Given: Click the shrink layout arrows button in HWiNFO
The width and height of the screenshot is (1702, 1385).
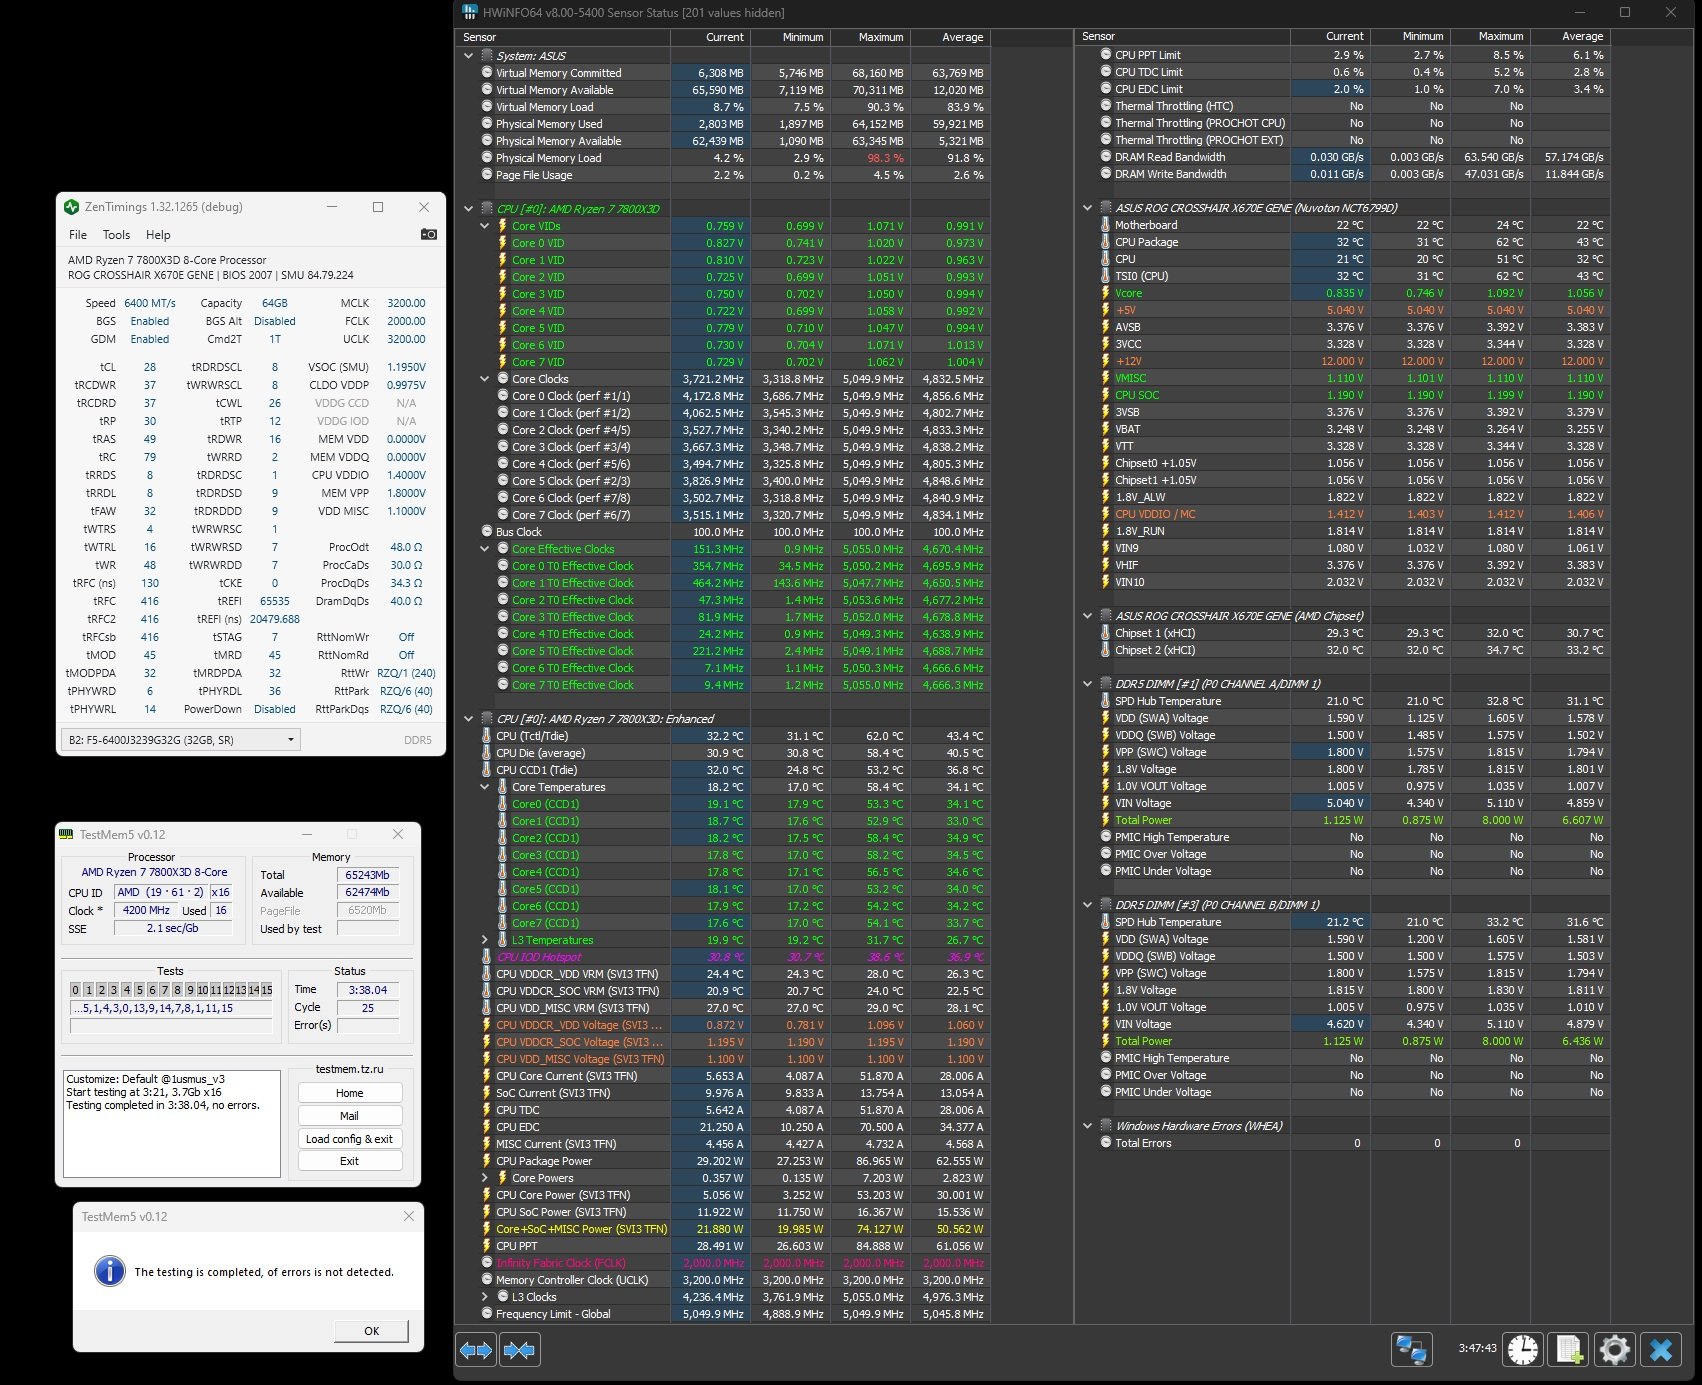Looking at the screenshot, I should (x=519, y=1350).
